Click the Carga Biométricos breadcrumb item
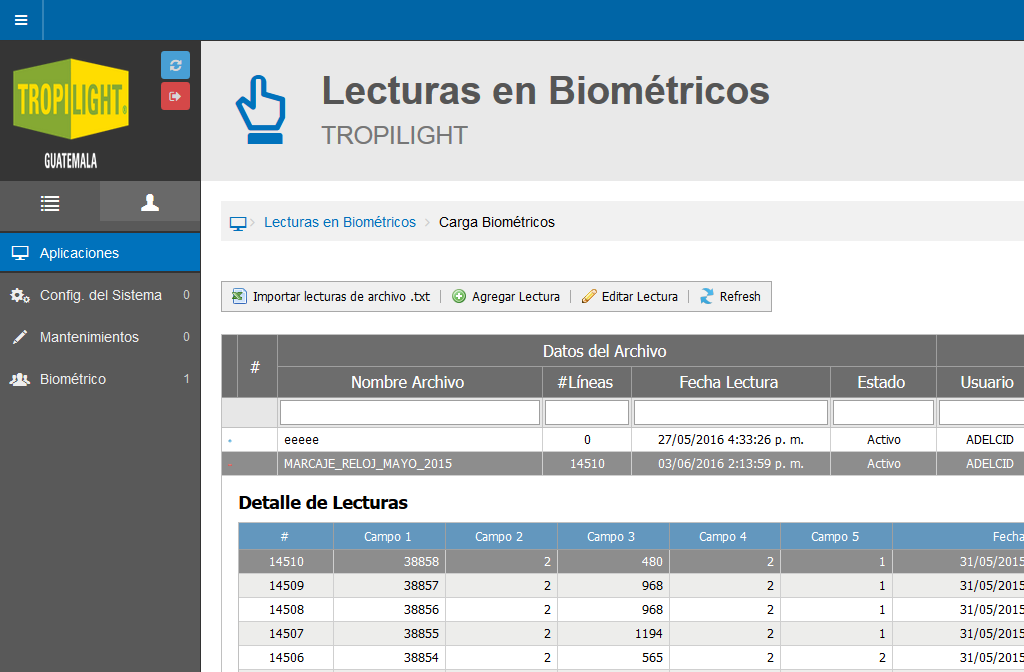Image resolution: width=1024 pixels, height=672 pixels. tap(496, 222)
